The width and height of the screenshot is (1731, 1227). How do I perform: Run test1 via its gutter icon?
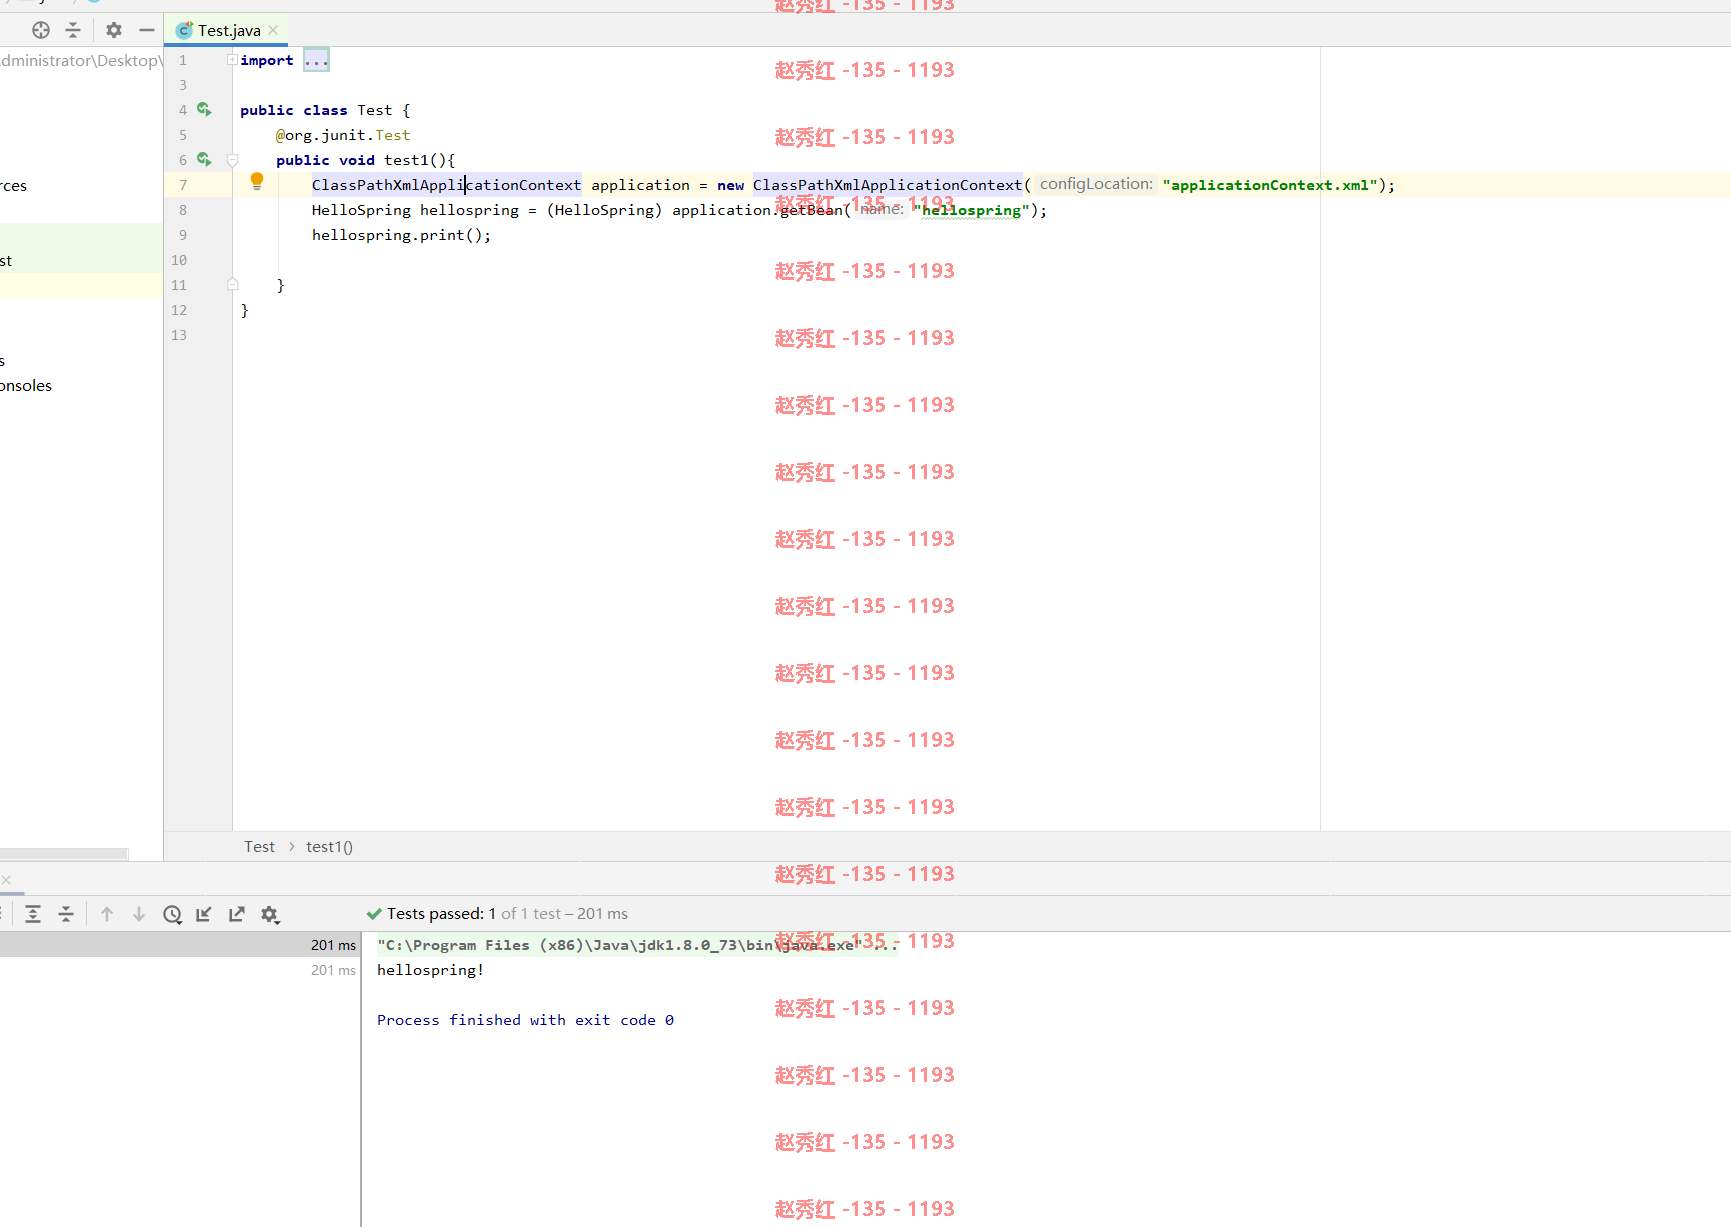click(204, 159)
